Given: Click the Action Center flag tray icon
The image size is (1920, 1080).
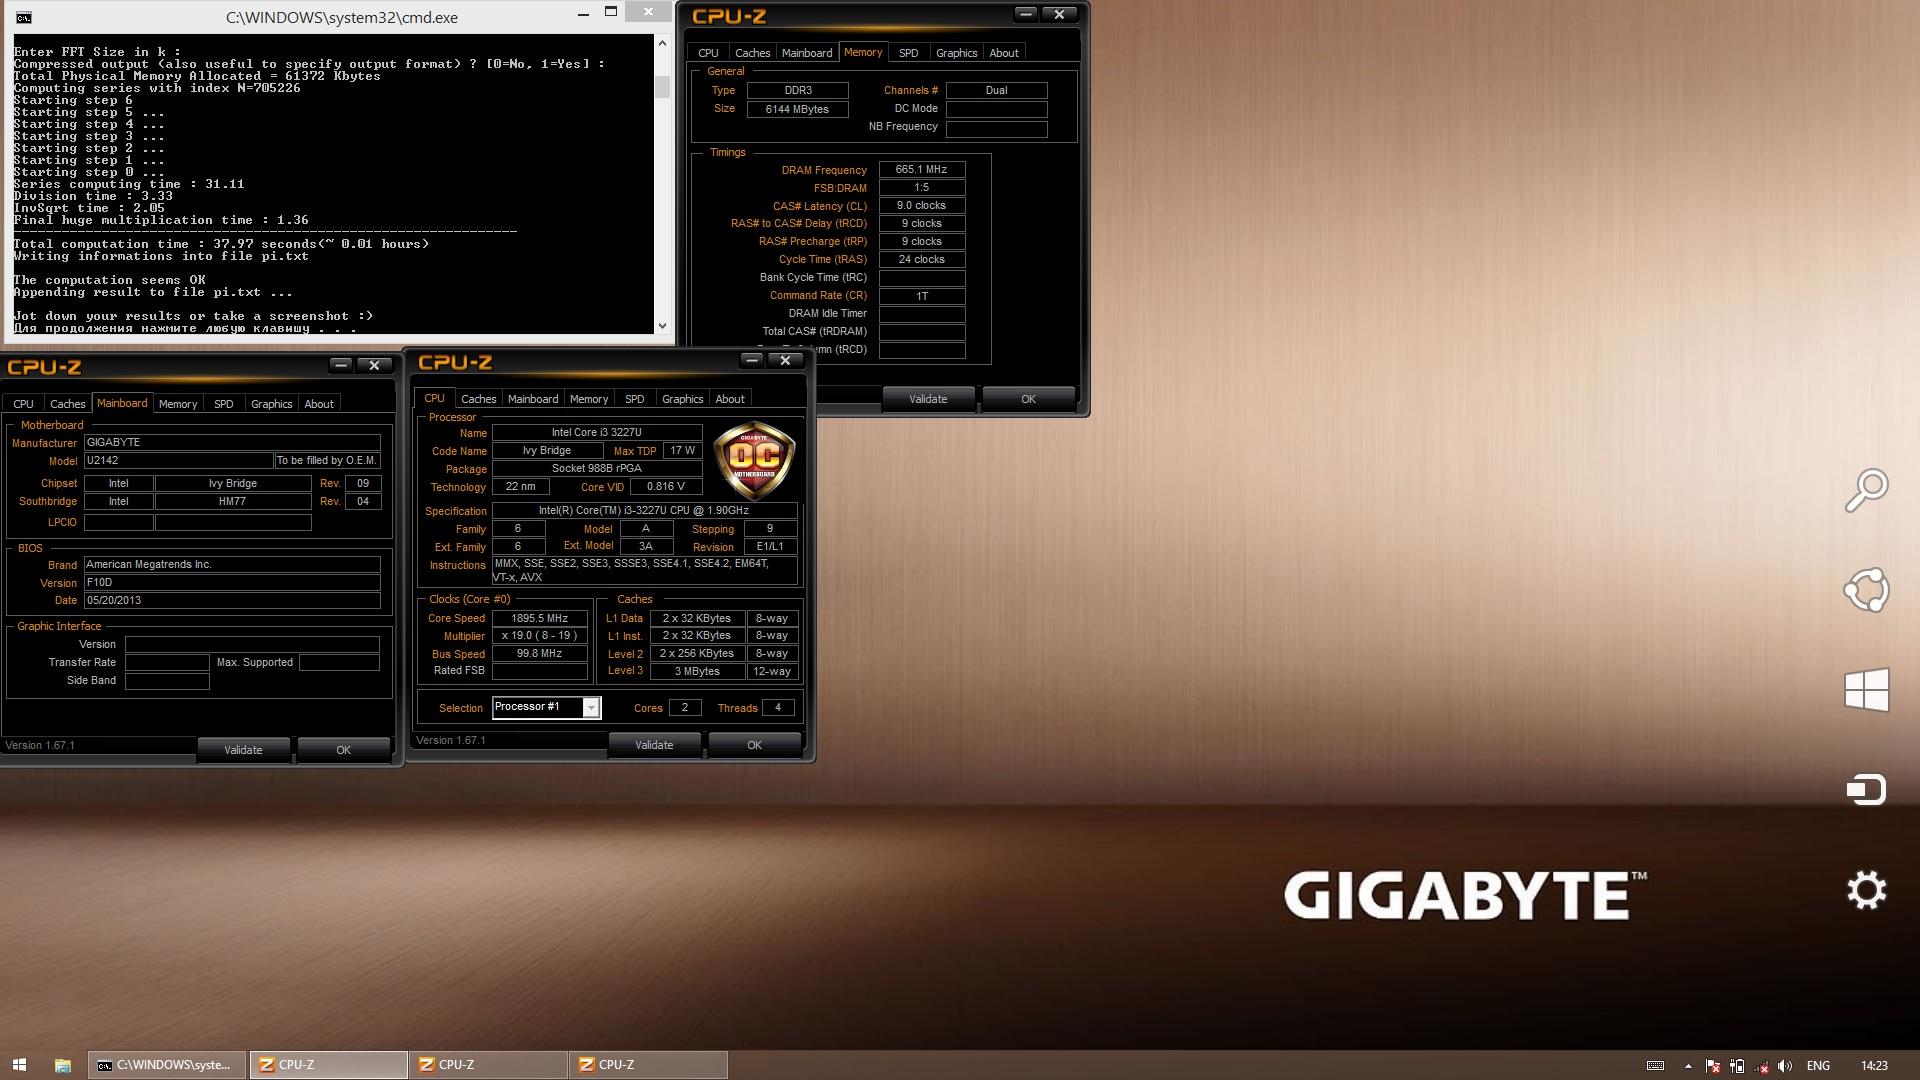Looking at the screenshot, I should (1712, 1066).
